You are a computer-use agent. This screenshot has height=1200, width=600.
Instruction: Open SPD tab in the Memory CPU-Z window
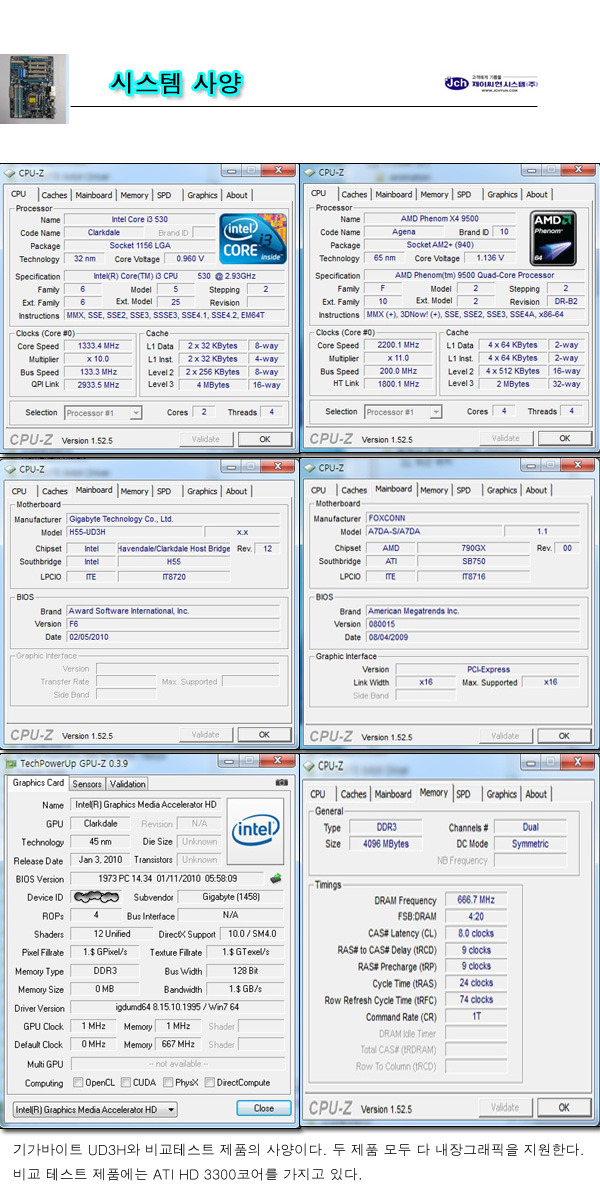pos(463,794)
